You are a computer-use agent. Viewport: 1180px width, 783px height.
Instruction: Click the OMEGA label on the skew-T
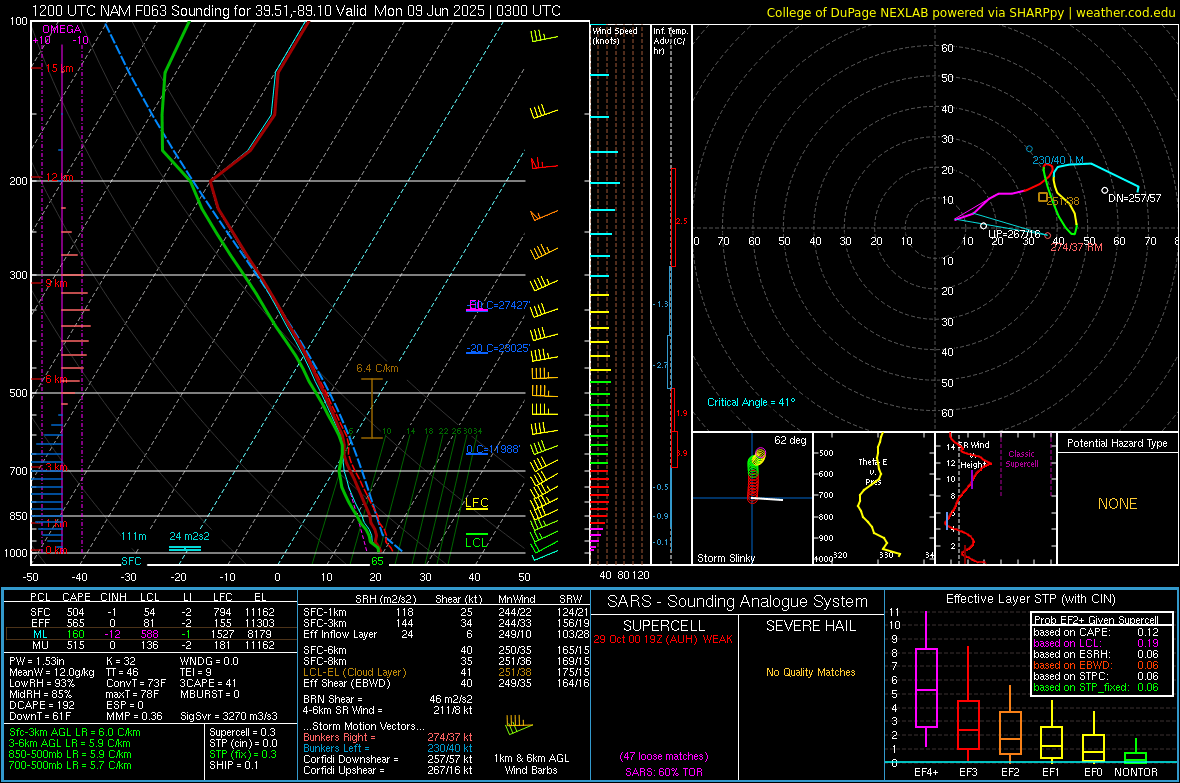click(x=61, y=29)
